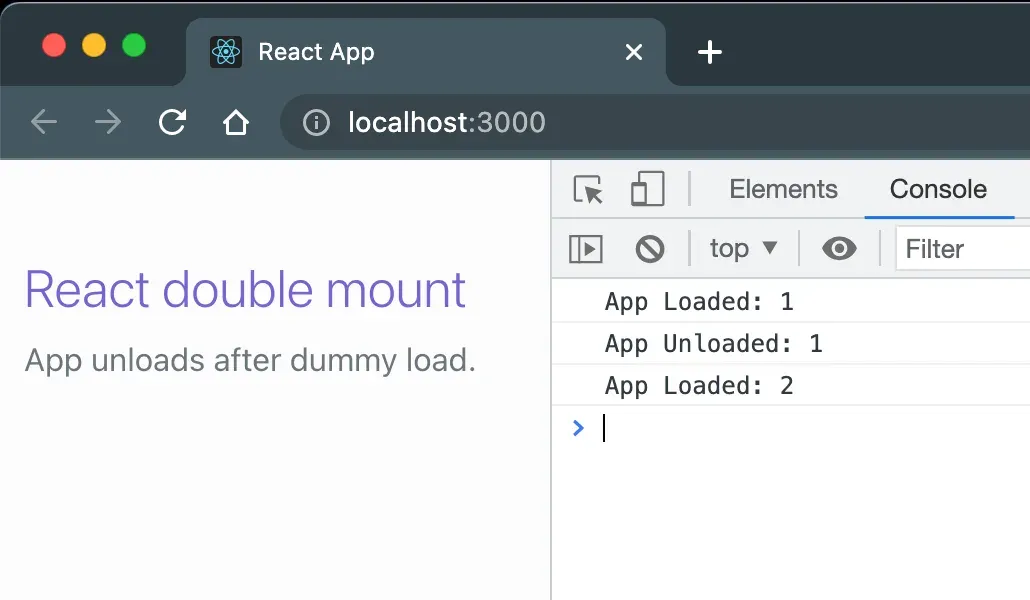Select the Console tab
Screen dimensions: 1030x600
coord(938,189)
